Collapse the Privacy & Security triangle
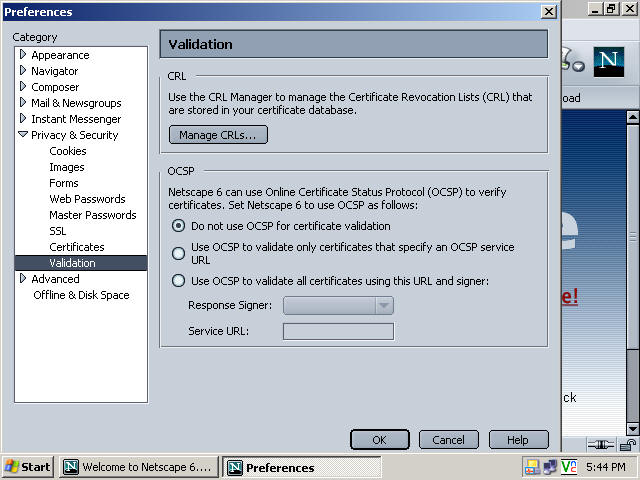 pos(23,134)
